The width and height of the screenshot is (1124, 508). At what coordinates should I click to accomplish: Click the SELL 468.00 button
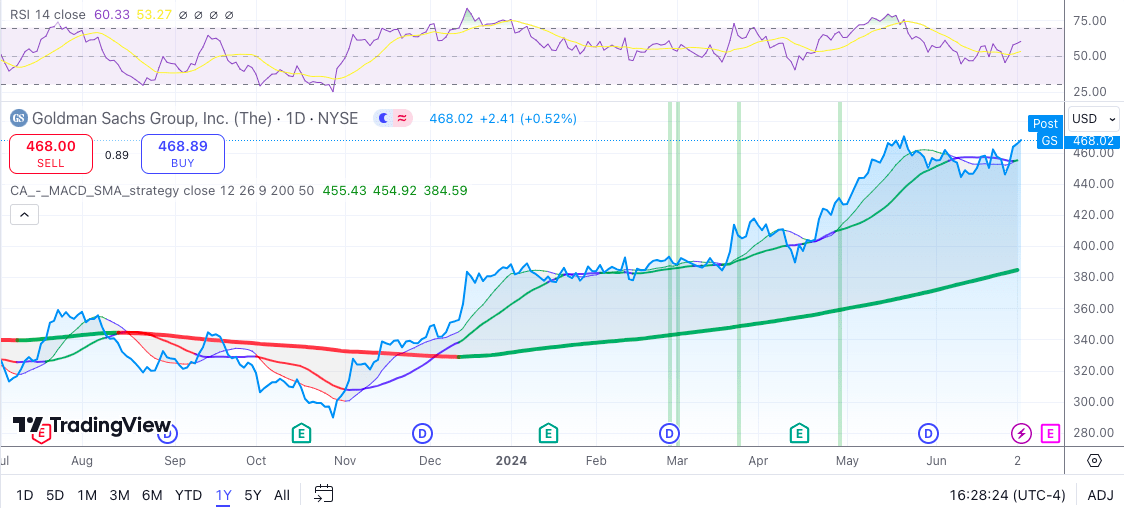51,154
